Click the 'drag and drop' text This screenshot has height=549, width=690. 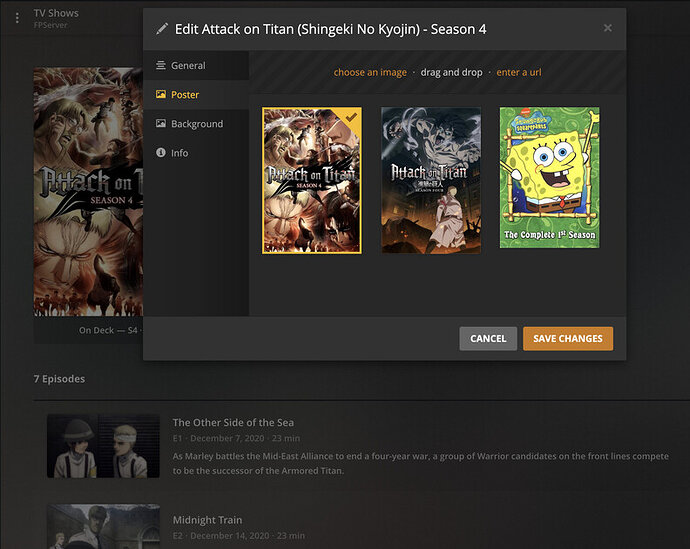[x=451, y=72]
